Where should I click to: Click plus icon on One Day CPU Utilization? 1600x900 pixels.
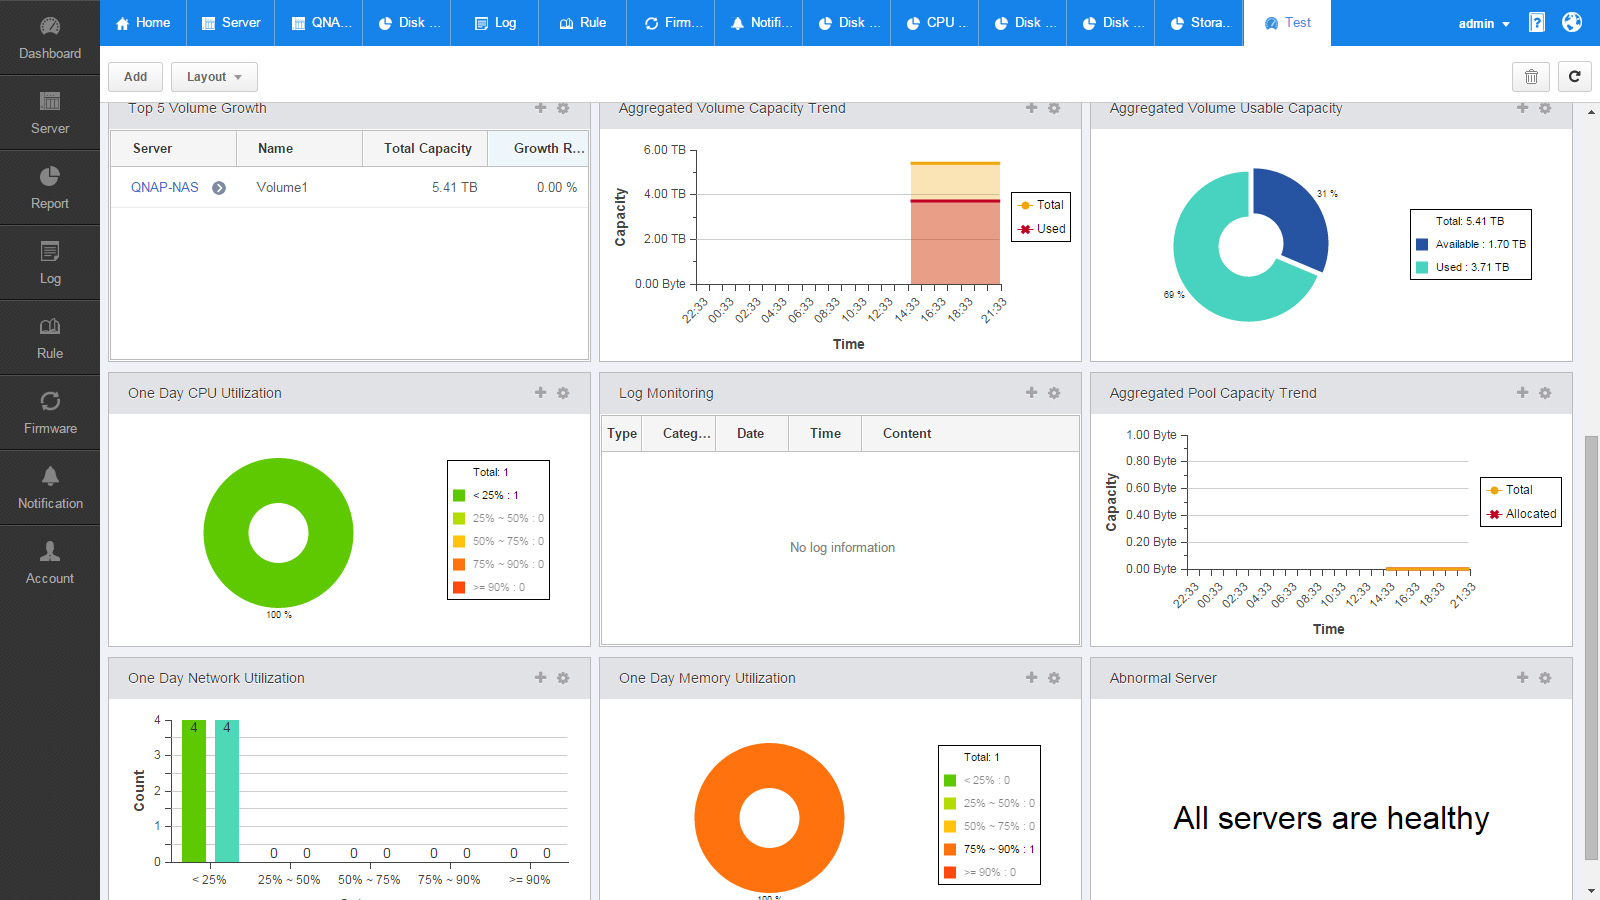pos(540,393)
